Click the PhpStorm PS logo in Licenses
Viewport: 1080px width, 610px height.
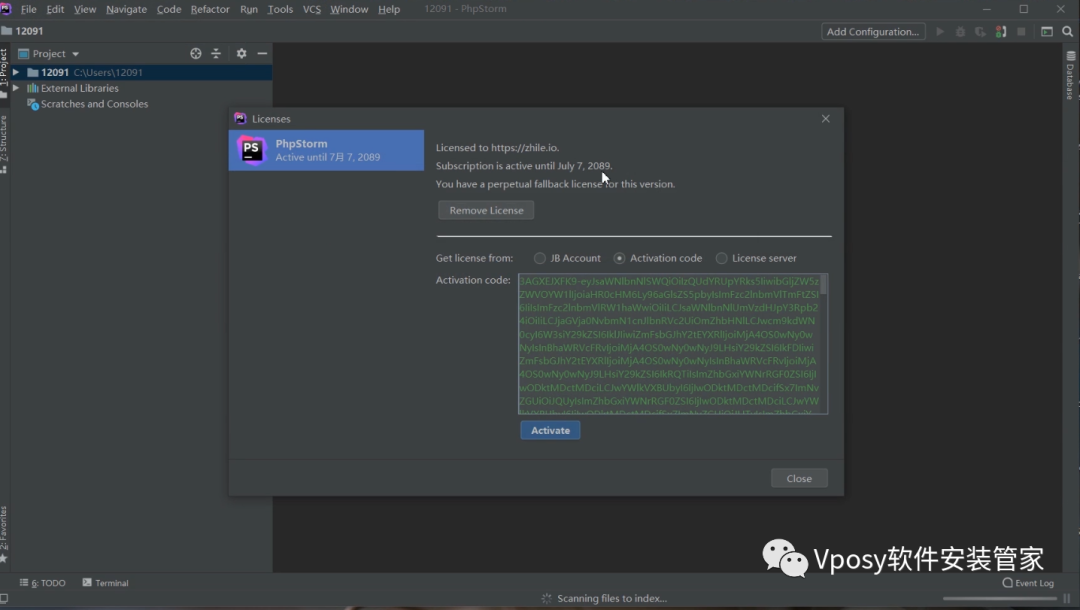[251, 150]
